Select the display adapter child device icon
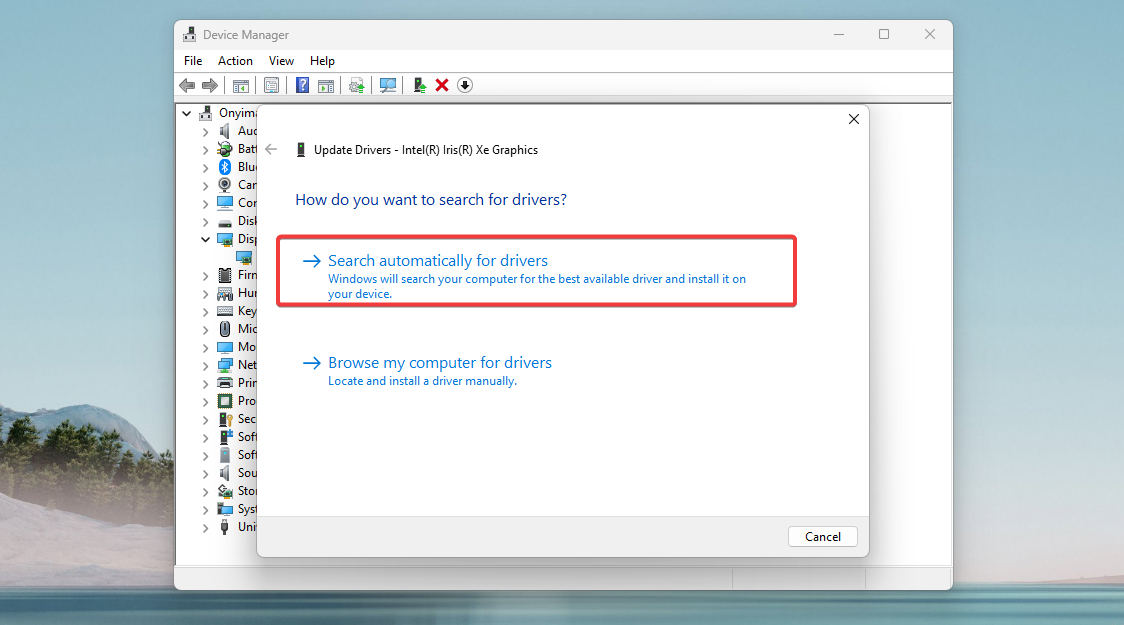 pyautogui.click(x=244, y=257)
